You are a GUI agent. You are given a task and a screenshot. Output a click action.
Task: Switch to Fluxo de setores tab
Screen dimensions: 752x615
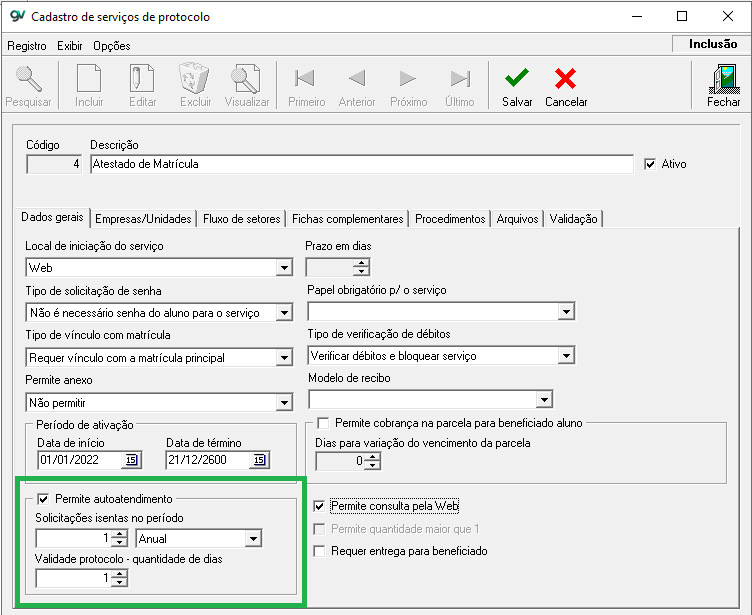coord(242,219)
